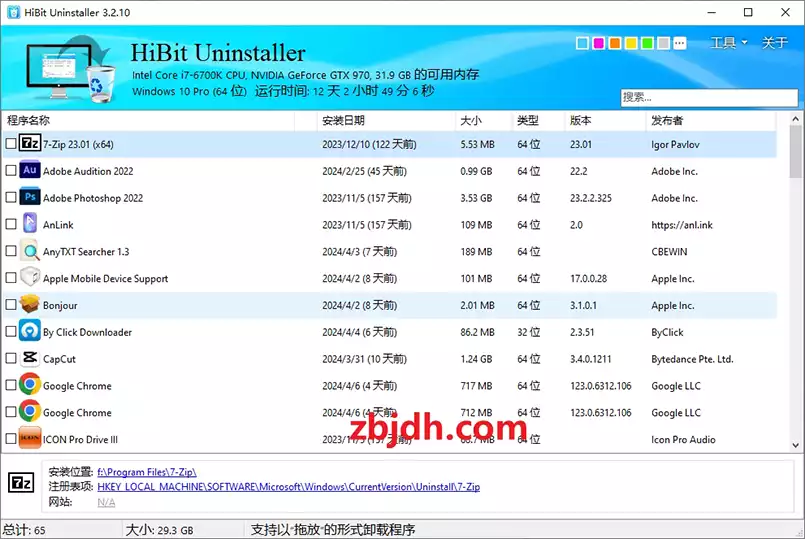The image size is (805, 539).
Task: Click the Adobe Photoshop icon
Action: point(30,197)
